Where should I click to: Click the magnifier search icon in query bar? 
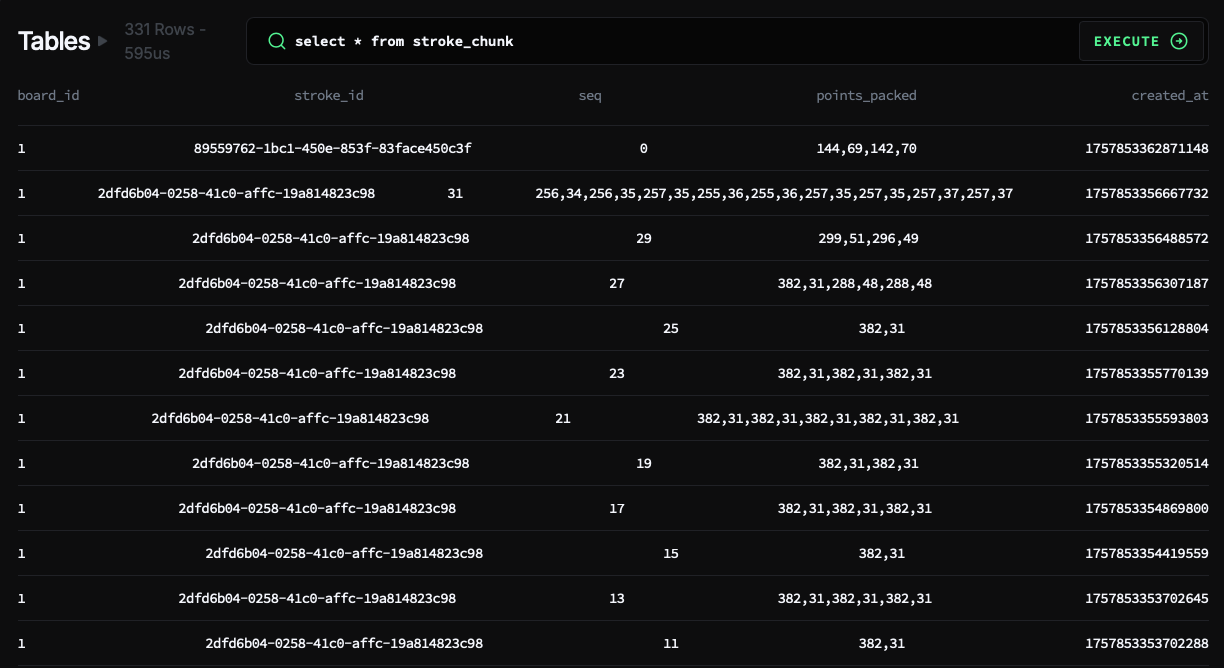click(276, 41)
